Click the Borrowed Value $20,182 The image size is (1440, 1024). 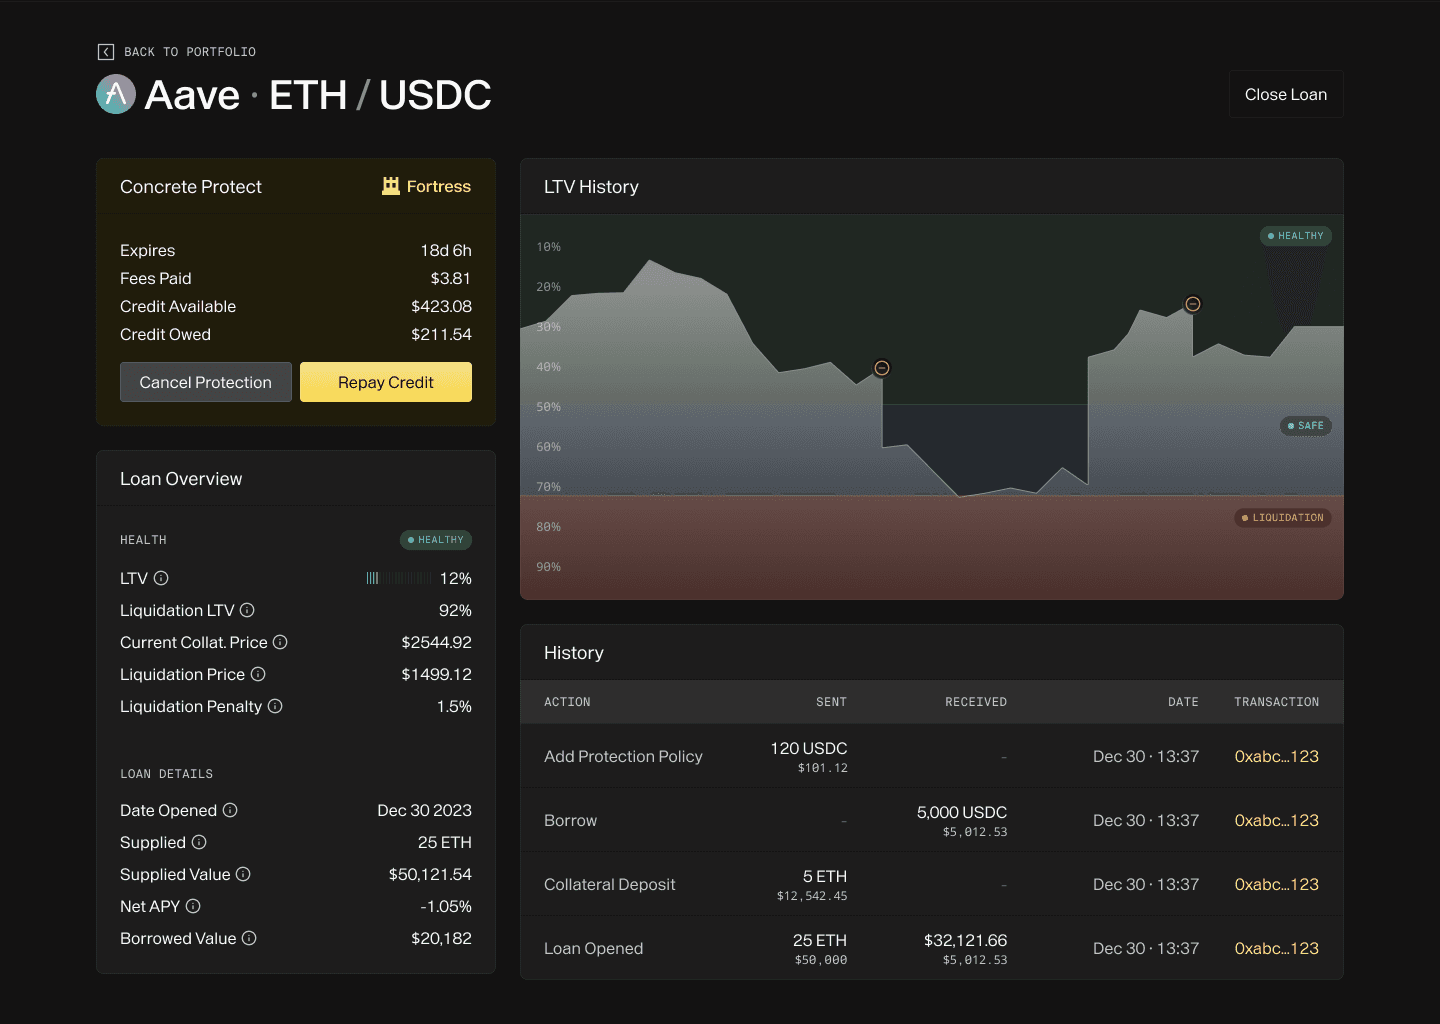tap(441, 938)
